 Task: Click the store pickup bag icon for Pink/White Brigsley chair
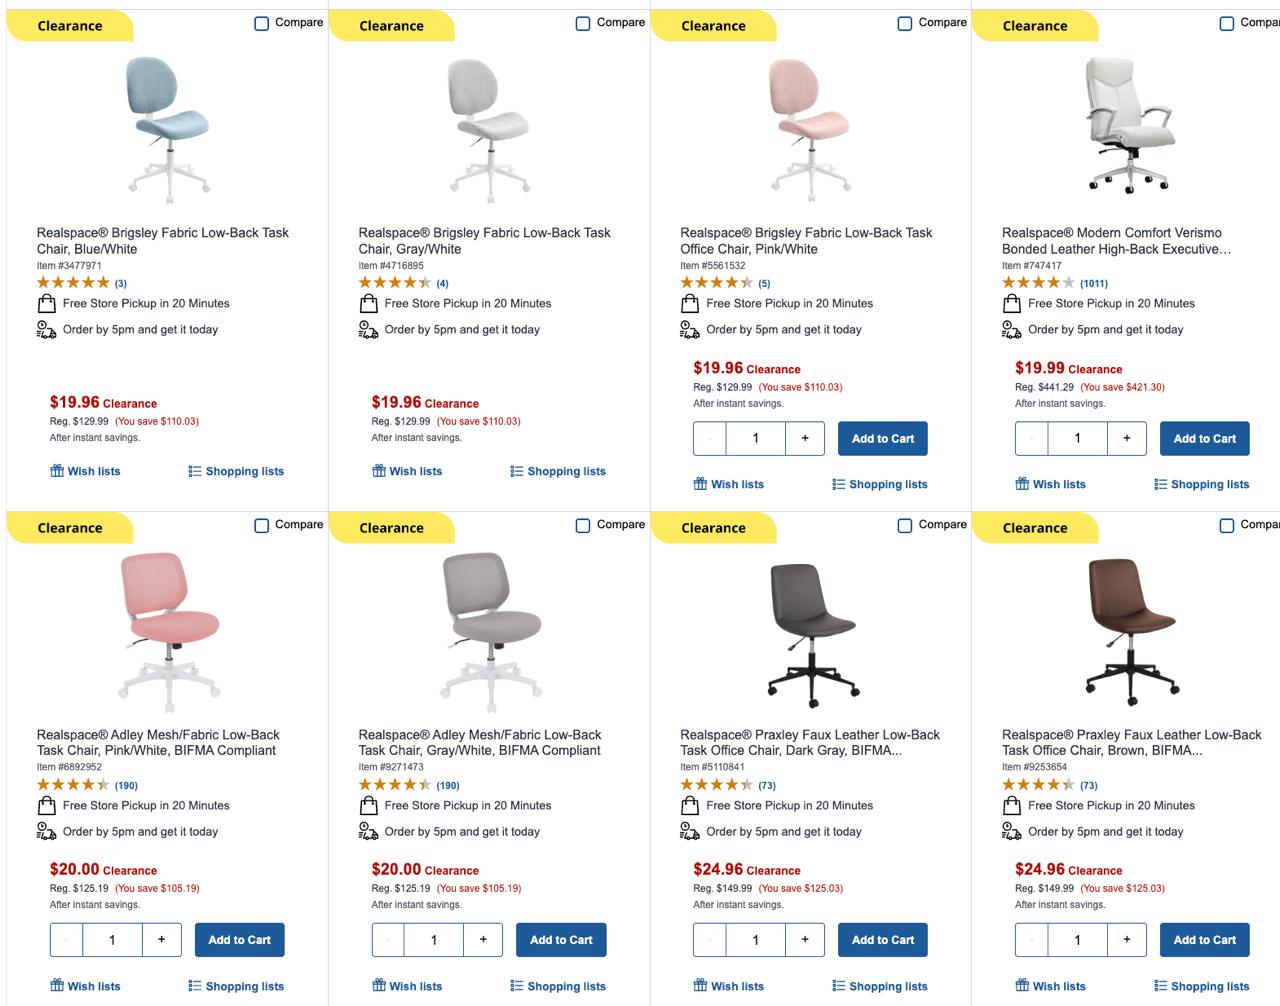tap(690, 304)
